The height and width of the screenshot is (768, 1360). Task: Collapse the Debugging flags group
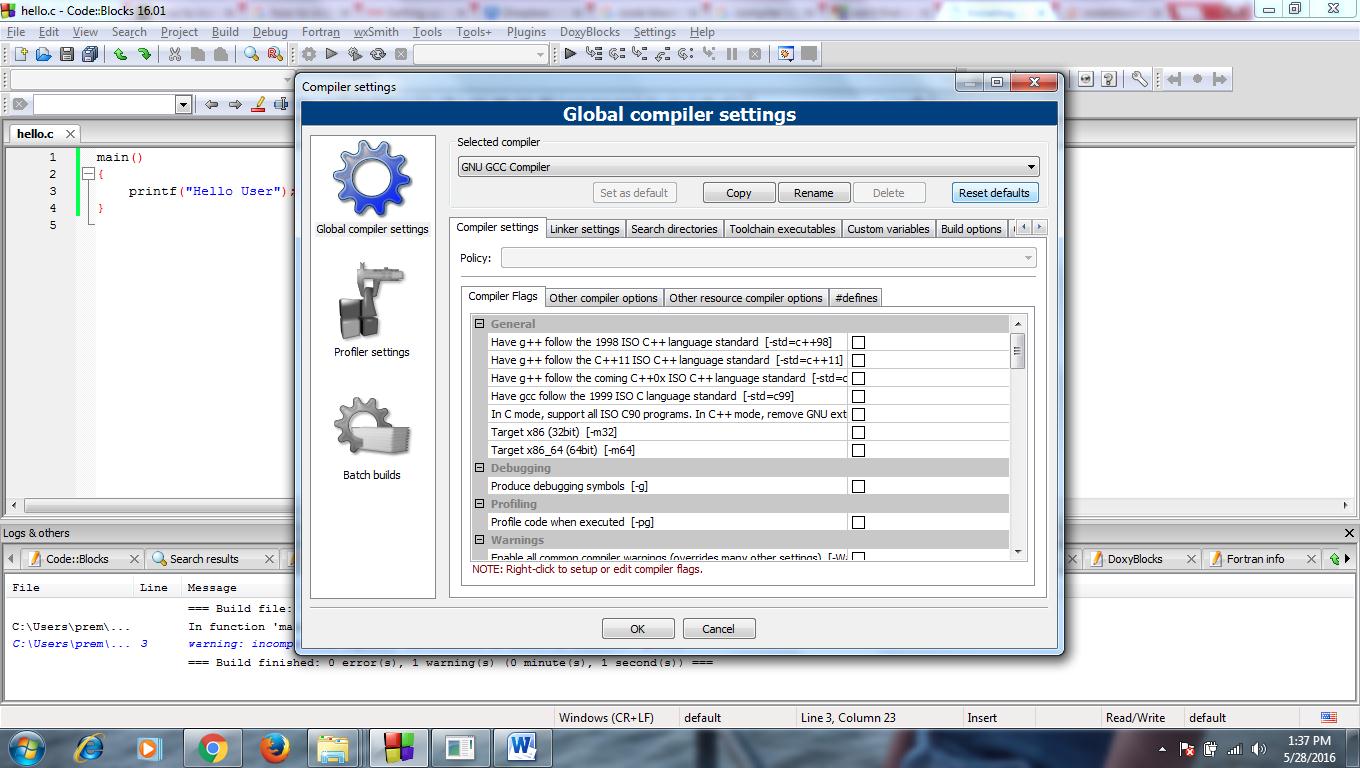(480, 468)
